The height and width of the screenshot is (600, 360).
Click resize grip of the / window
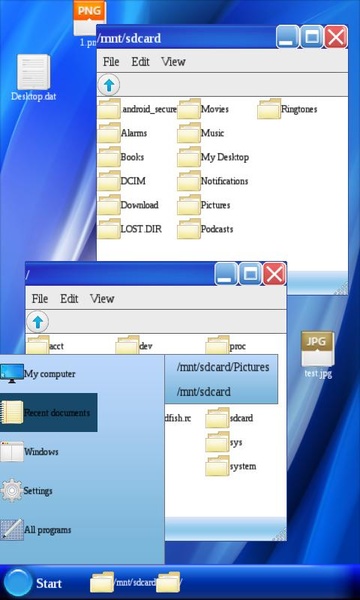(x=280, y=535)
